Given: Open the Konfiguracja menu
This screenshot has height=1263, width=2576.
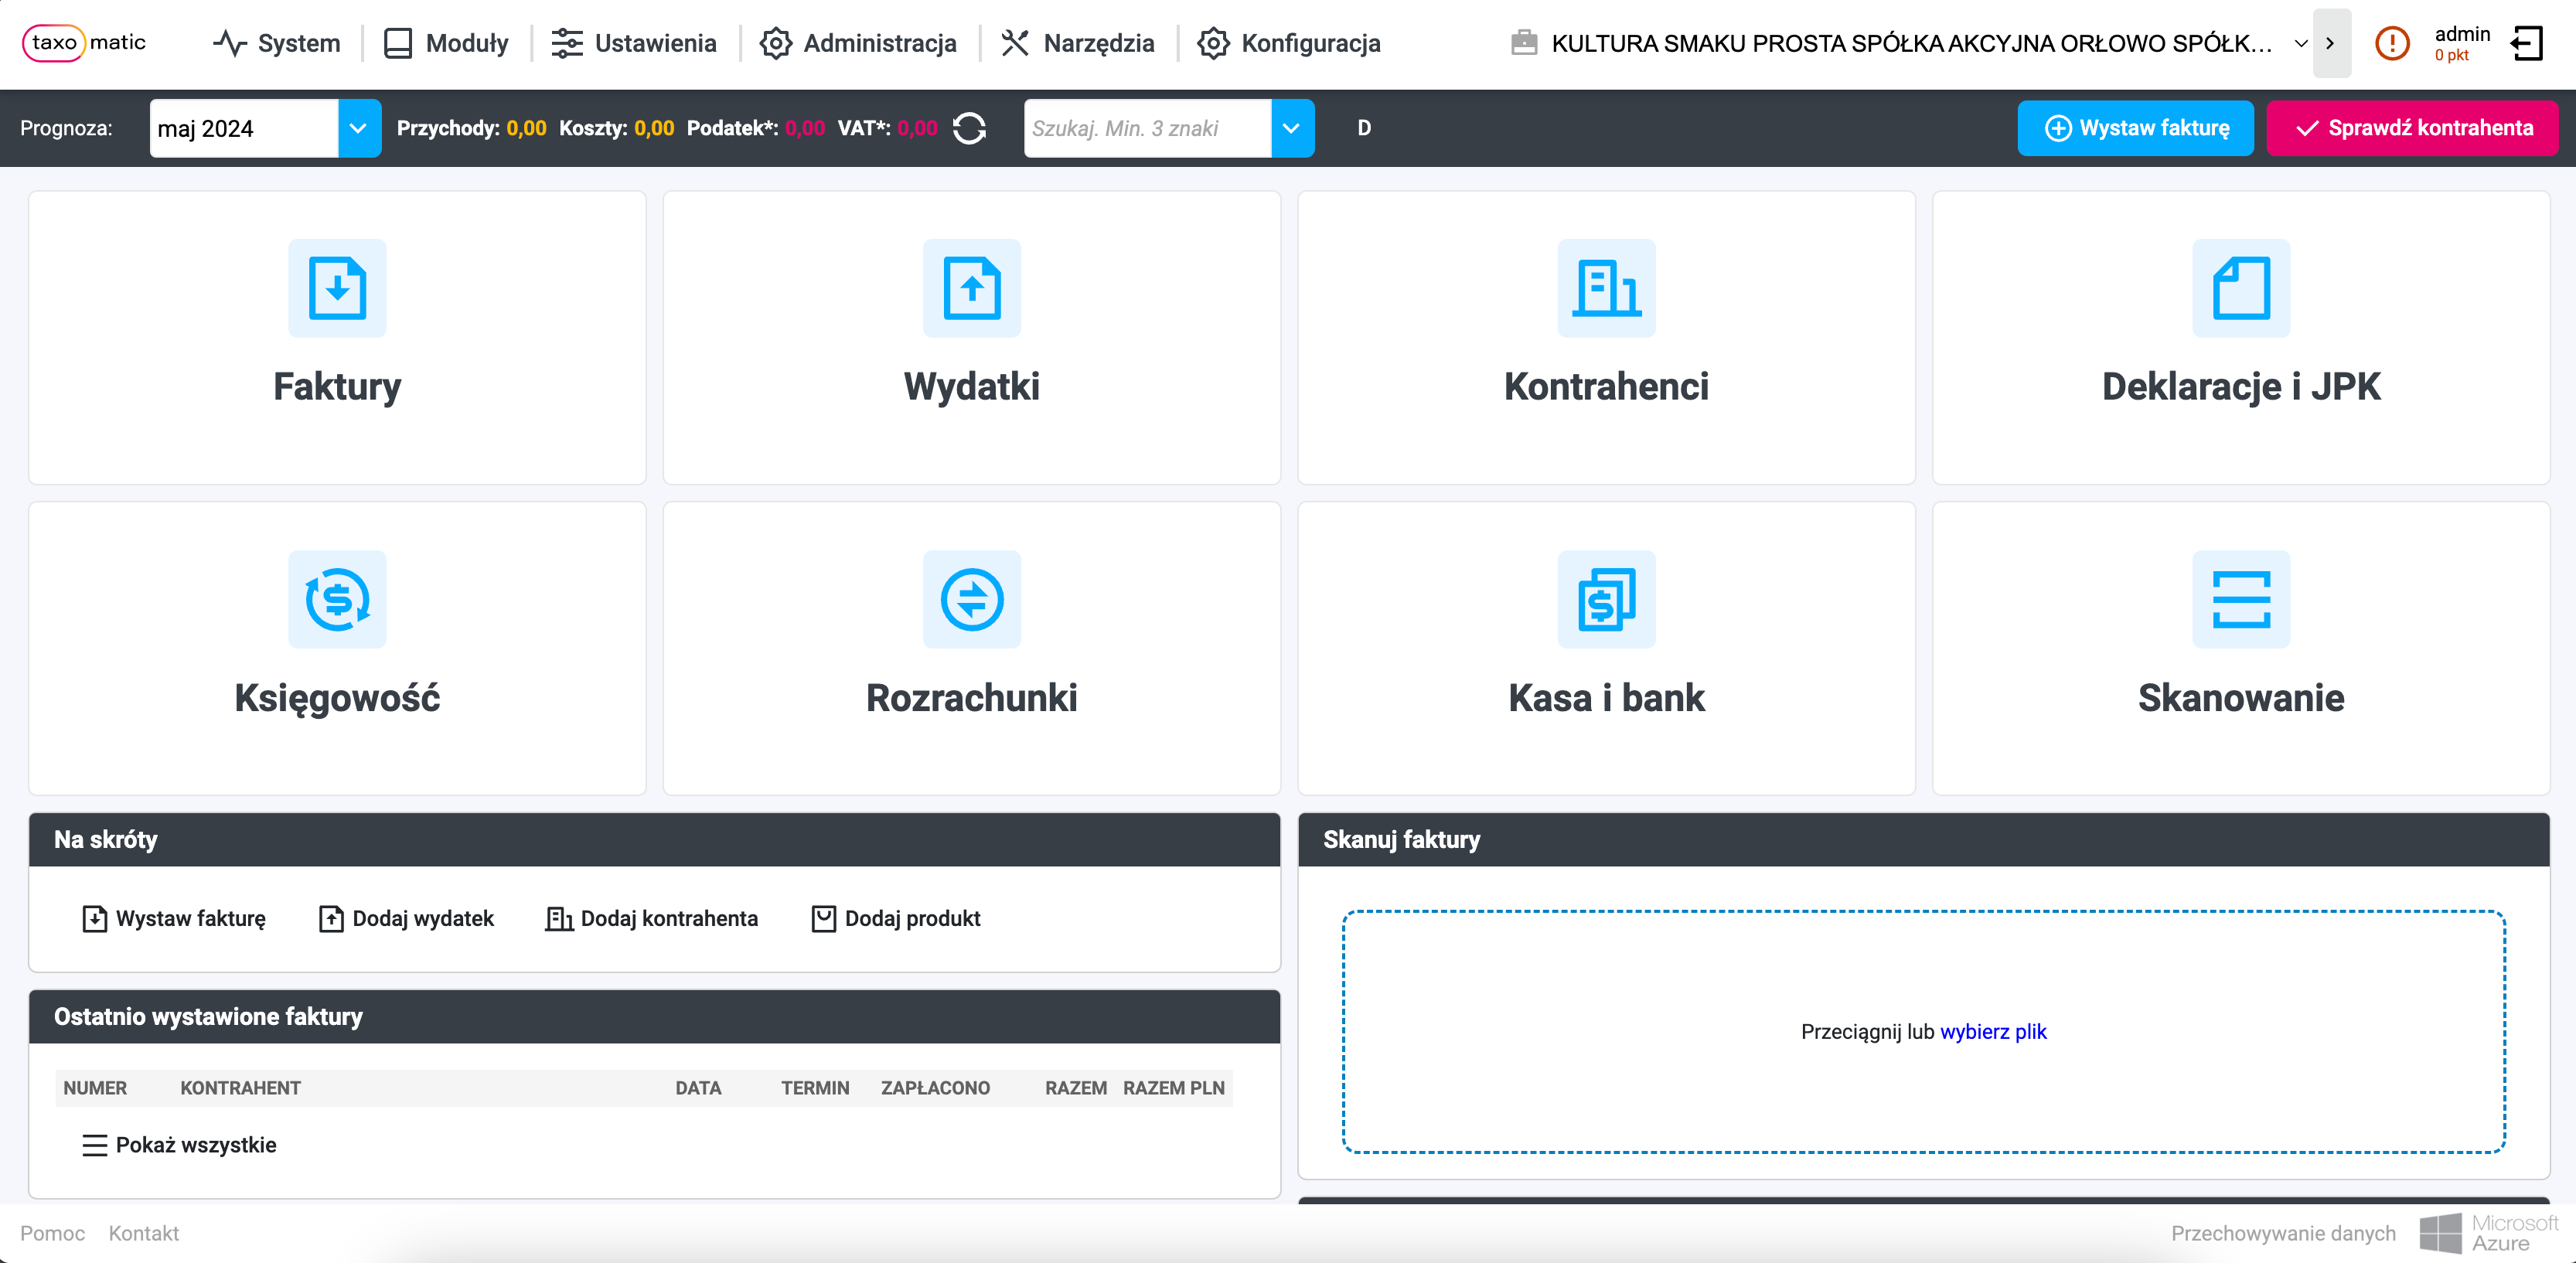Looking at the screenshot, I should click(1289, 43).
